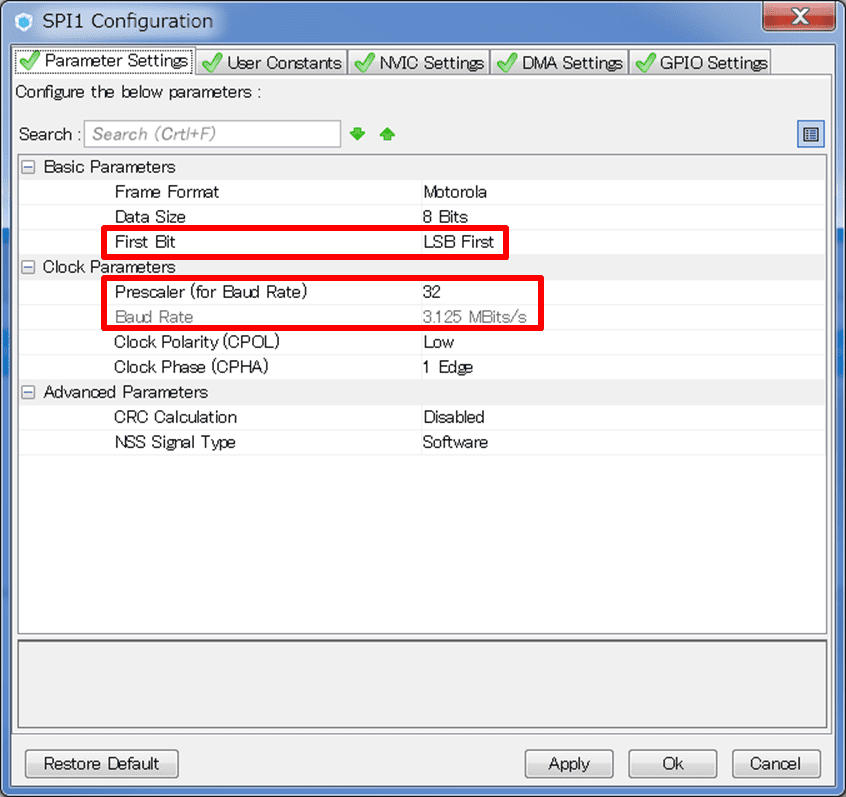Viewport: 846px width, 797px height.
Task: Click the green down arrow search icon
Action: point(358,134)
